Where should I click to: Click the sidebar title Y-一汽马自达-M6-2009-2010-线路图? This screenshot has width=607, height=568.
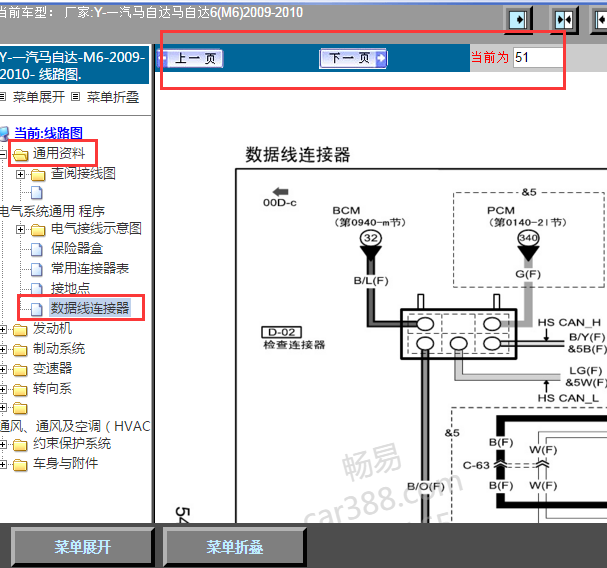coord(74,66)
